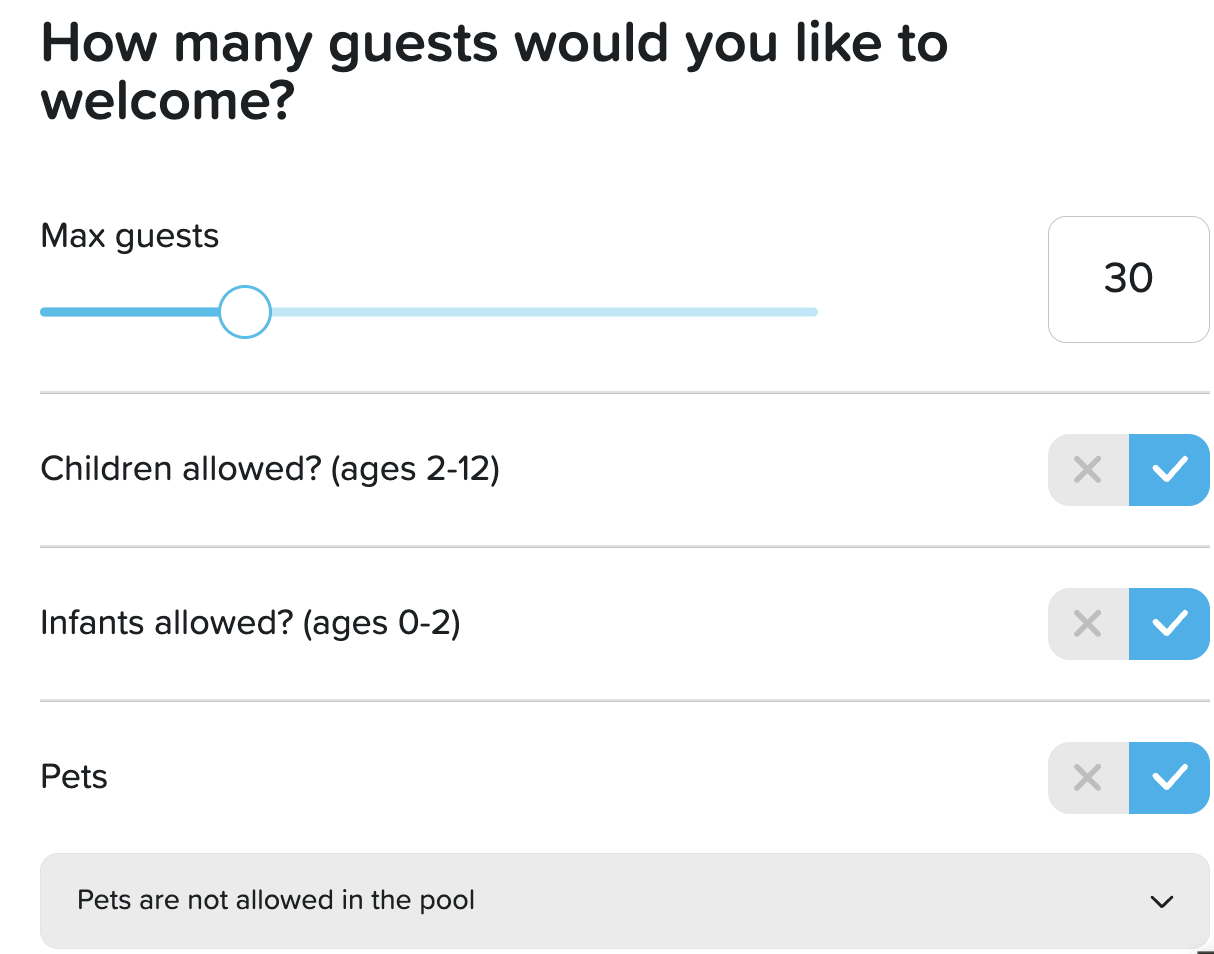Click the checkmark icon for Infants allowed
1214x954 pixels.
(x=1169, y=624)
